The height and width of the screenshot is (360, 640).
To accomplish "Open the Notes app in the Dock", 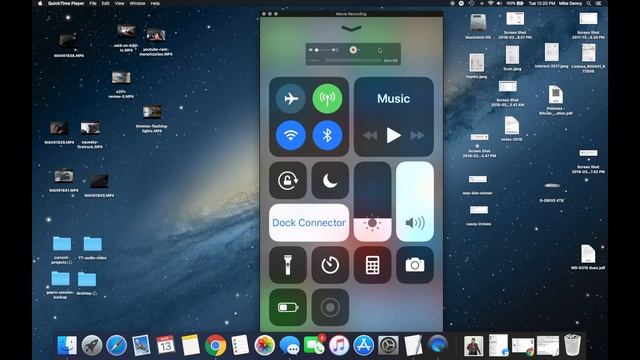I will (x=190, y=345).
